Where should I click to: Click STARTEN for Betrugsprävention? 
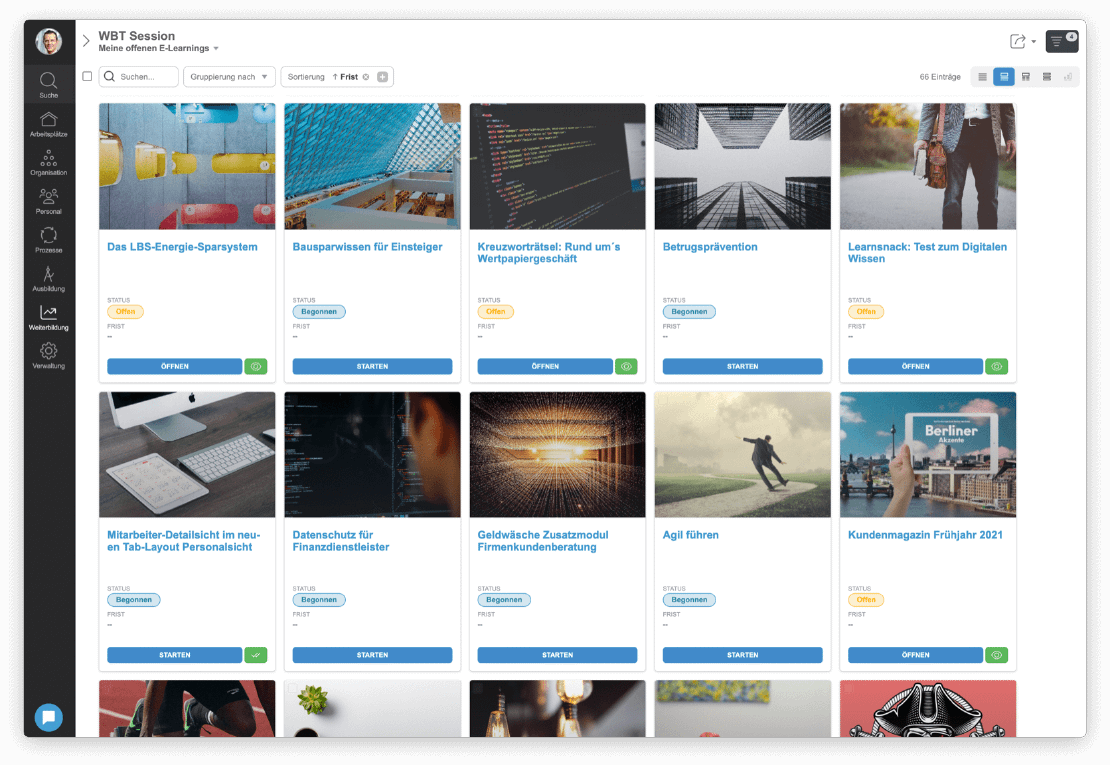(x=743, y=367)
